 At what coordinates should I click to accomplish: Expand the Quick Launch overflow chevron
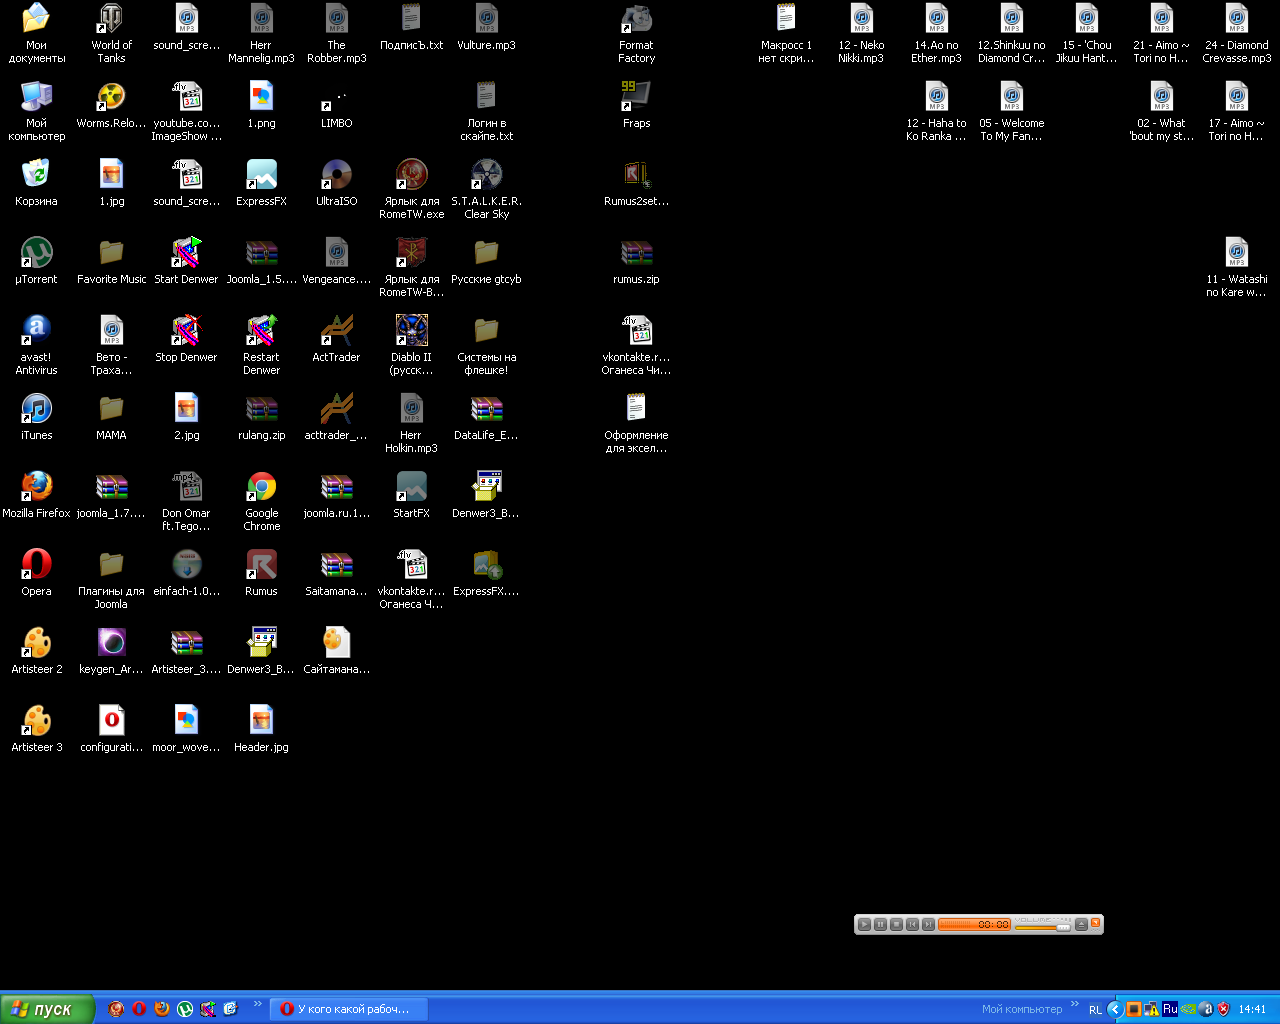pyautogui.click(x=257, y=1004)
